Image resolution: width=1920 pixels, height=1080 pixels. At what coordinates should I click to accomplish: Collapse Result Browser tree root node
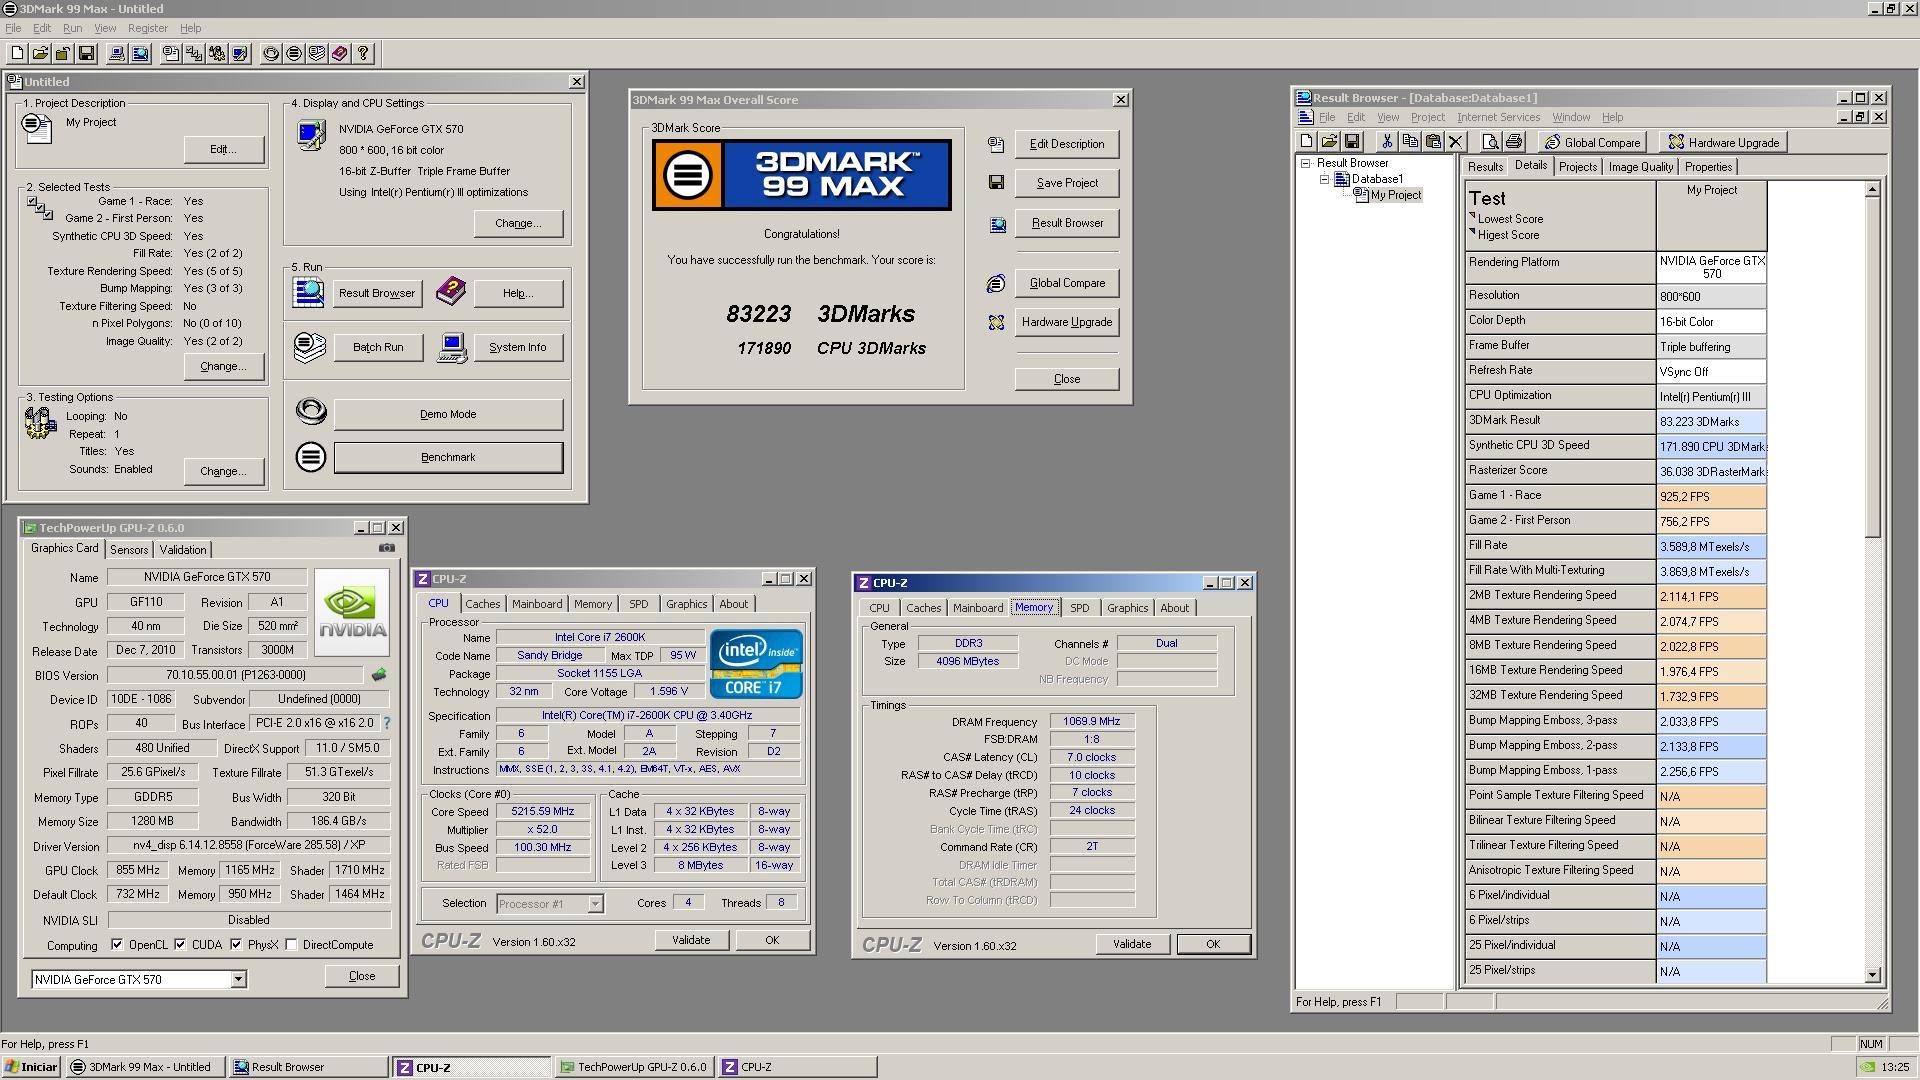click(1306, 163)
